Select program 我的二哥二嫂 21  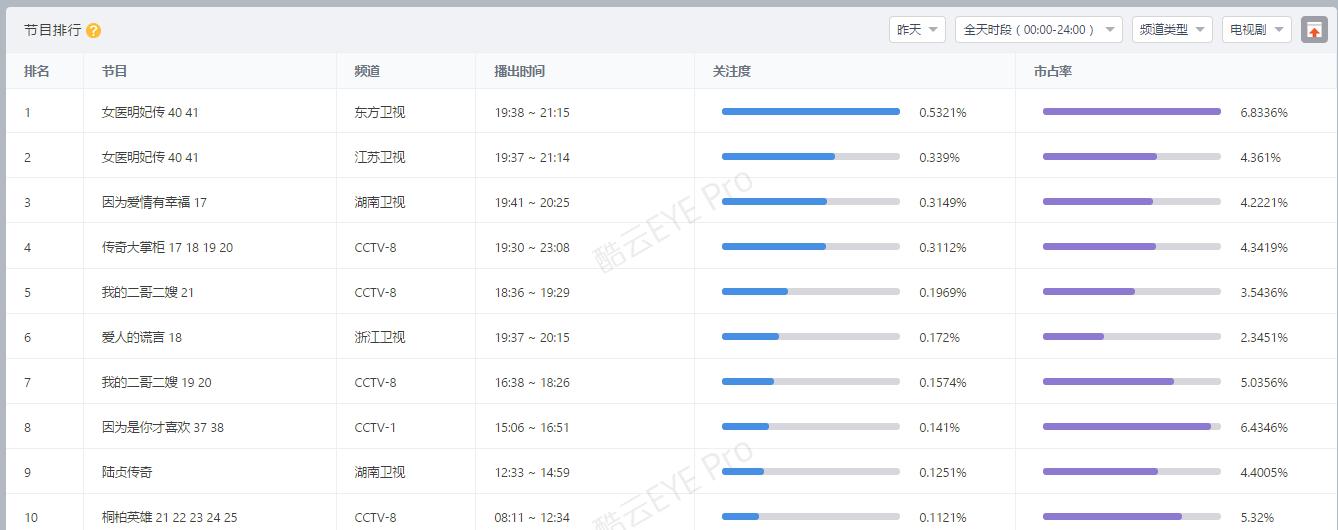coord(148,292)
